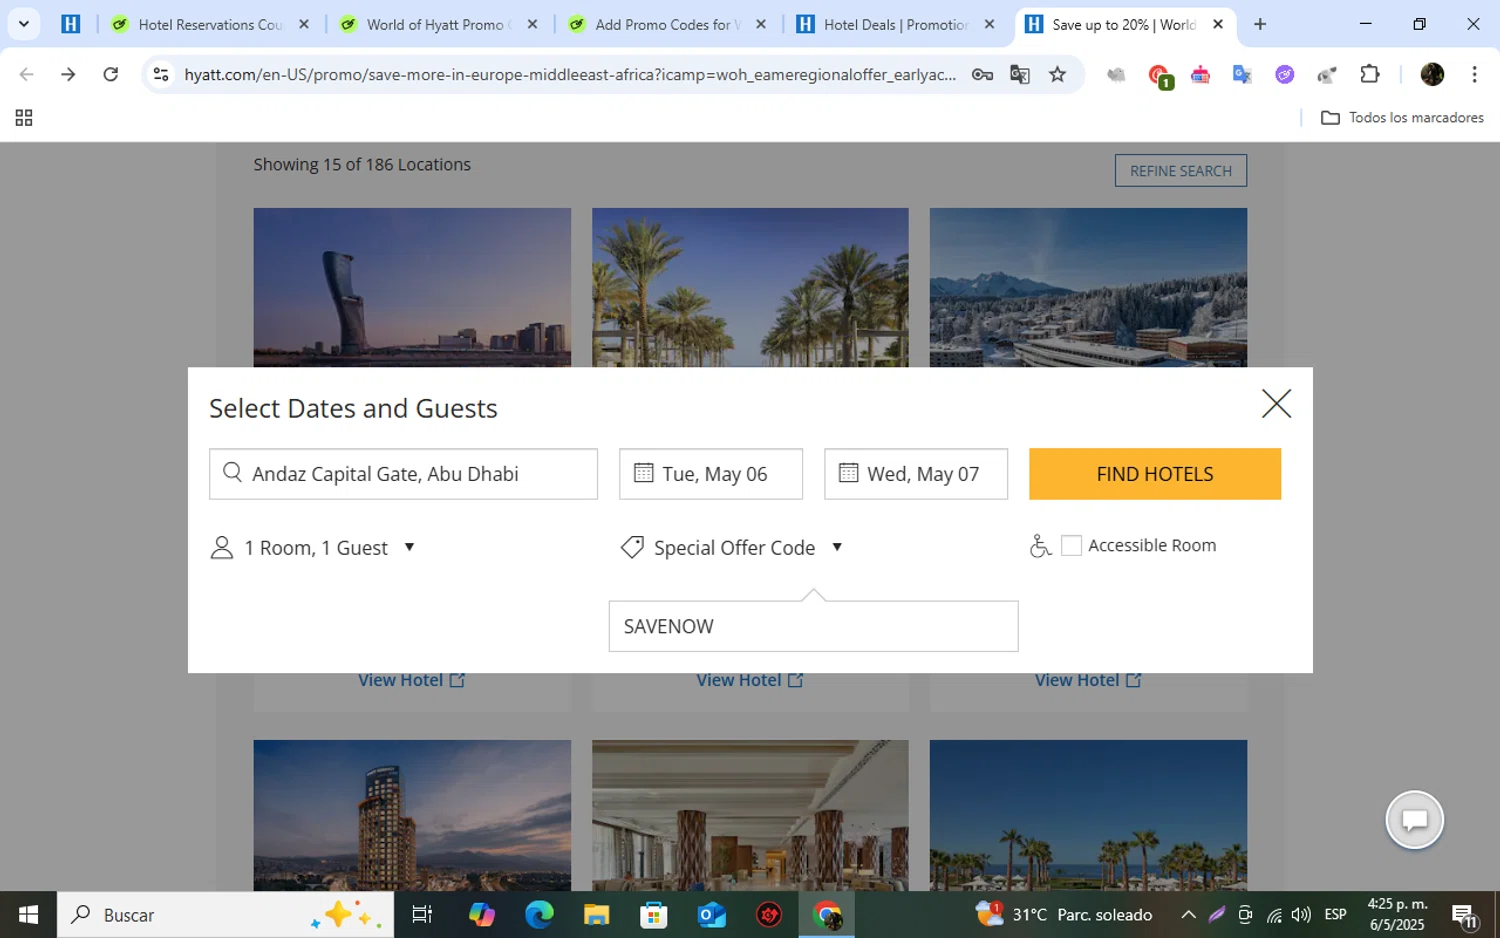Screen dimensions: 1500x938
Task: Open the Windows Start menu
Action: point(28,915)
